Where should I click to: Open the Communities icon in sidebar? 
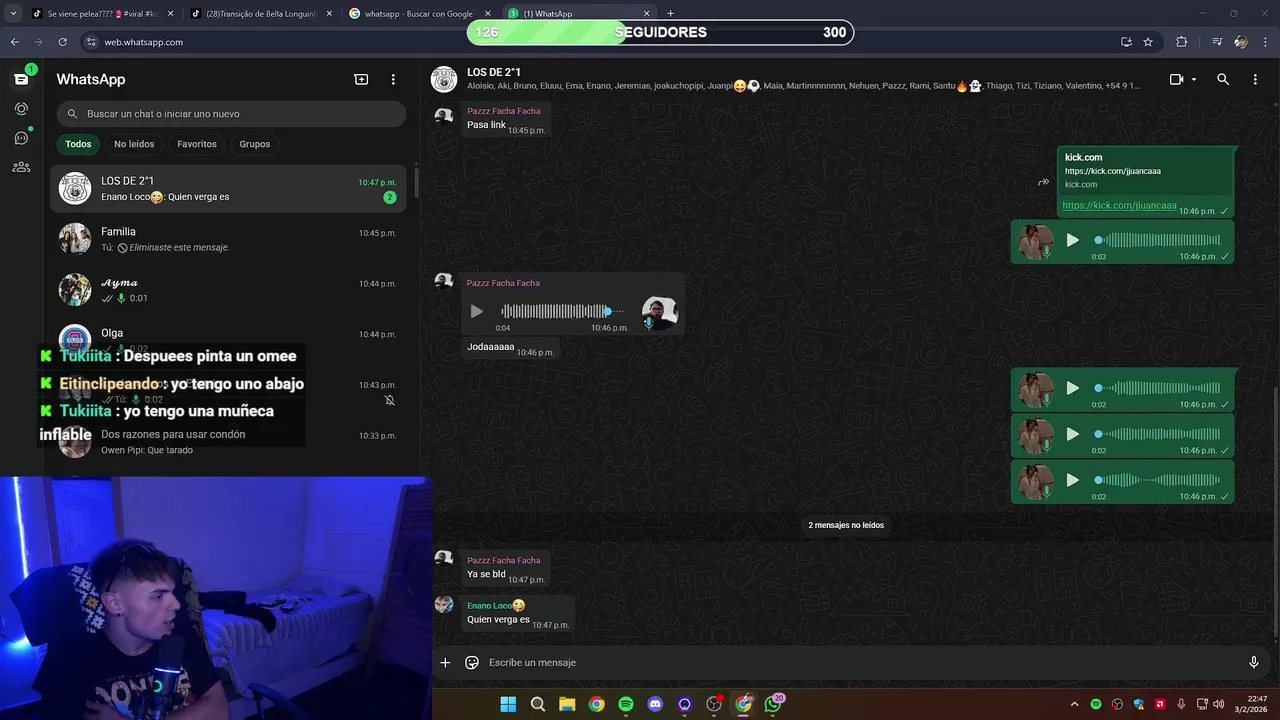tap(21, 167)
